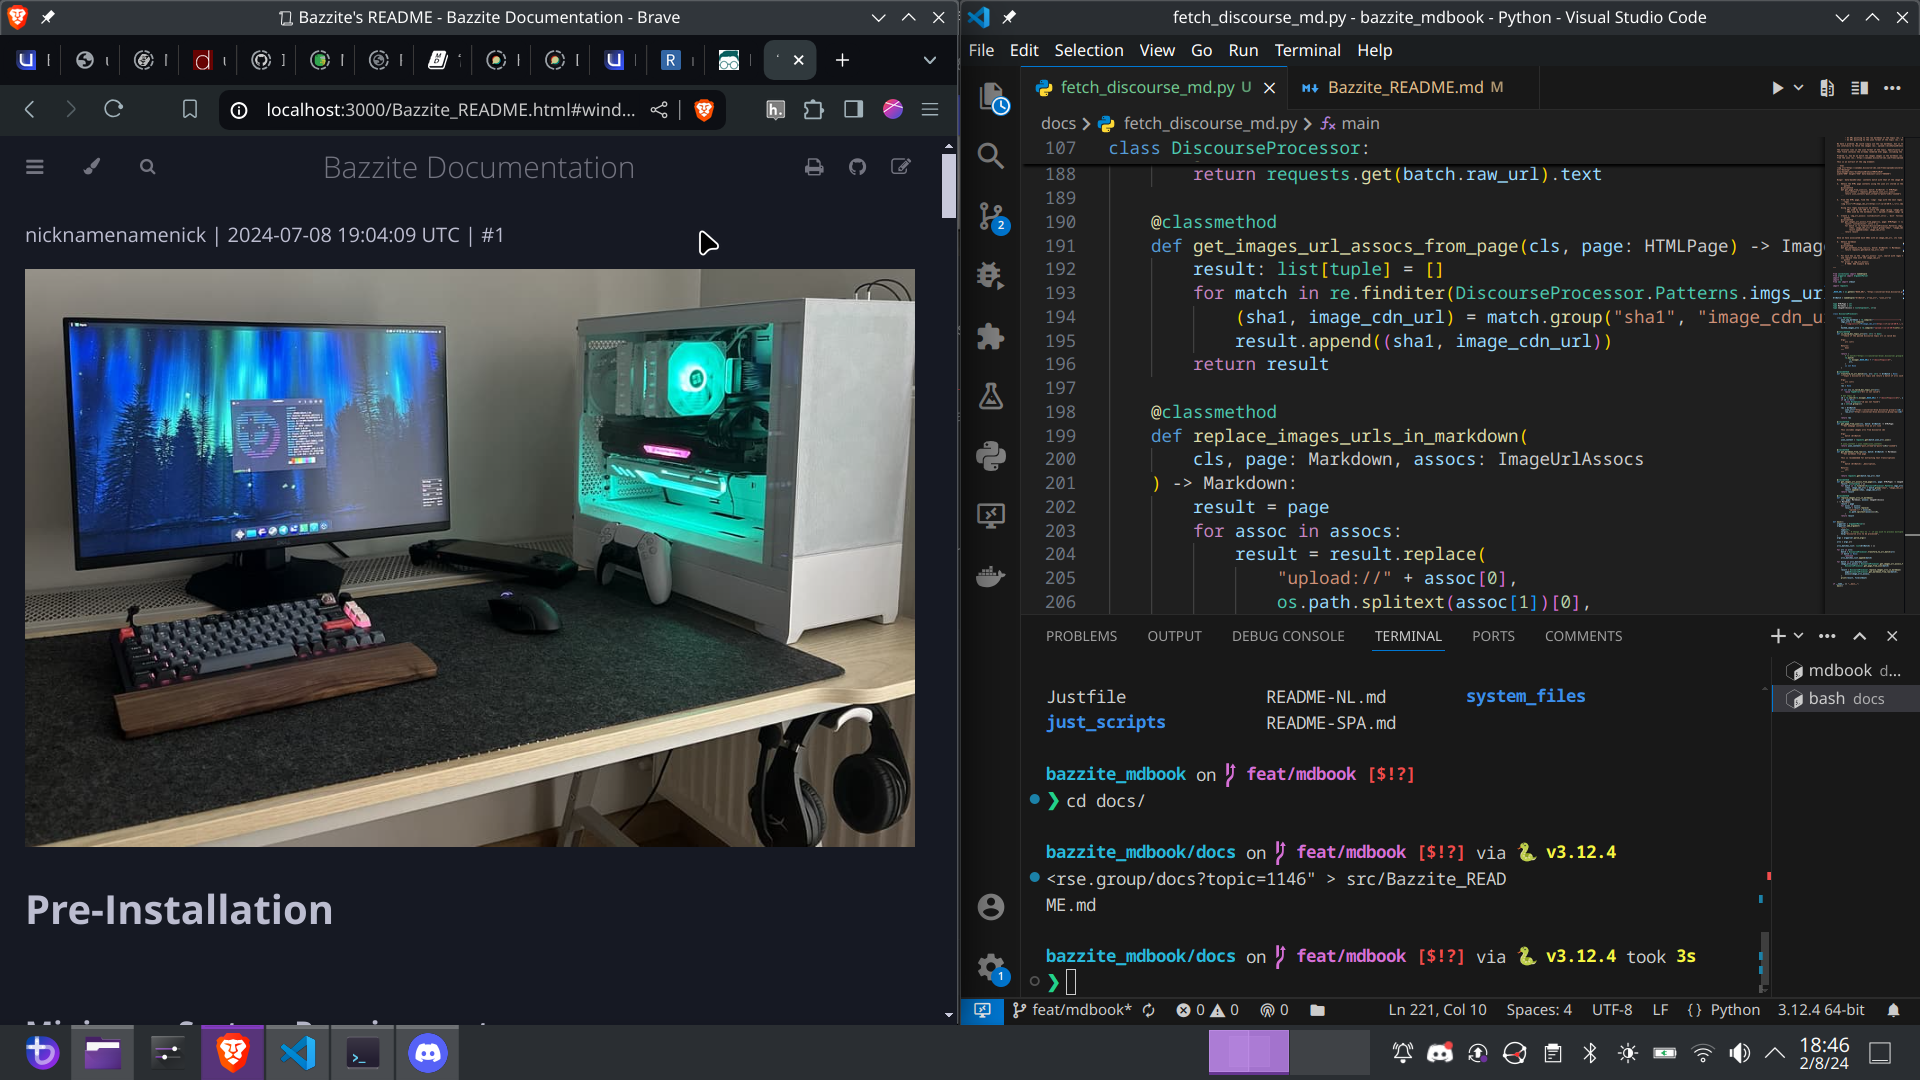The width and height of the screenshot is (1920, 1080).
Task: Open Discord from the taskbar
Action: coord(428,1053)
